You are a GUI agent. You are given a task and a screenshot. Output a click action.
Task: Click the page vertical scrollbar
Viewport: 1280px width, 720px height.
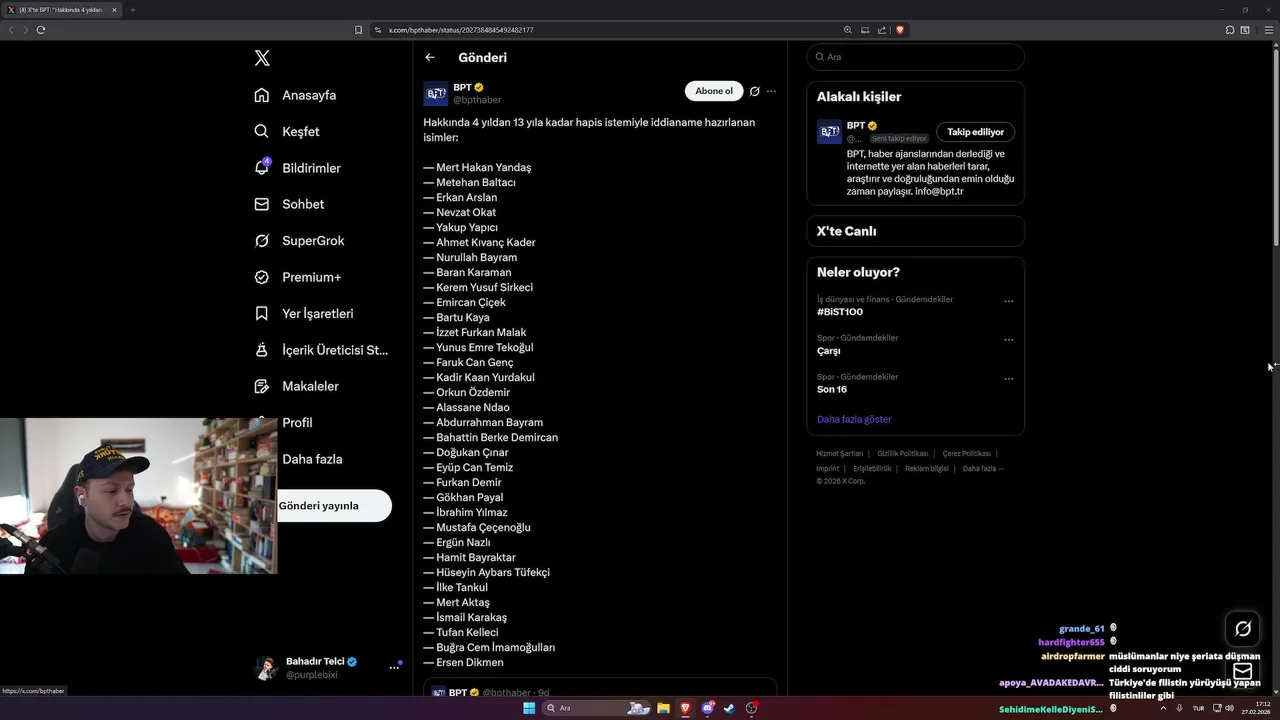[1275, 145]
